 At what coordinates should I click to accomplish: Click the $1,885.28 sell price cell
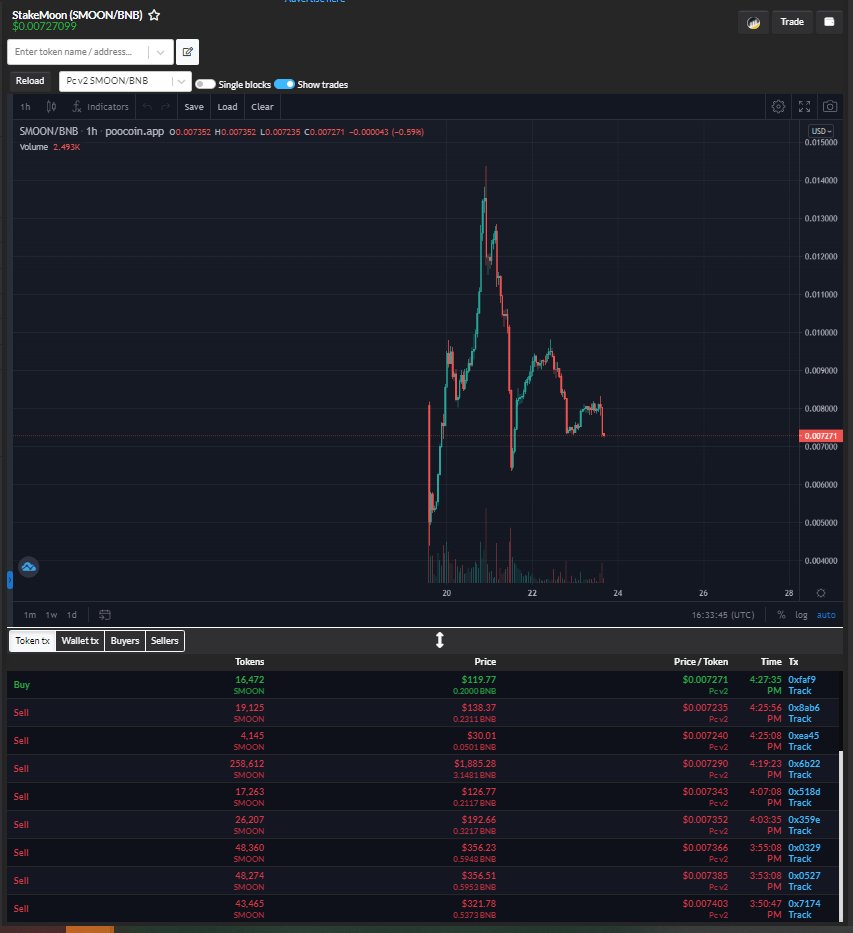click(475, 763)
